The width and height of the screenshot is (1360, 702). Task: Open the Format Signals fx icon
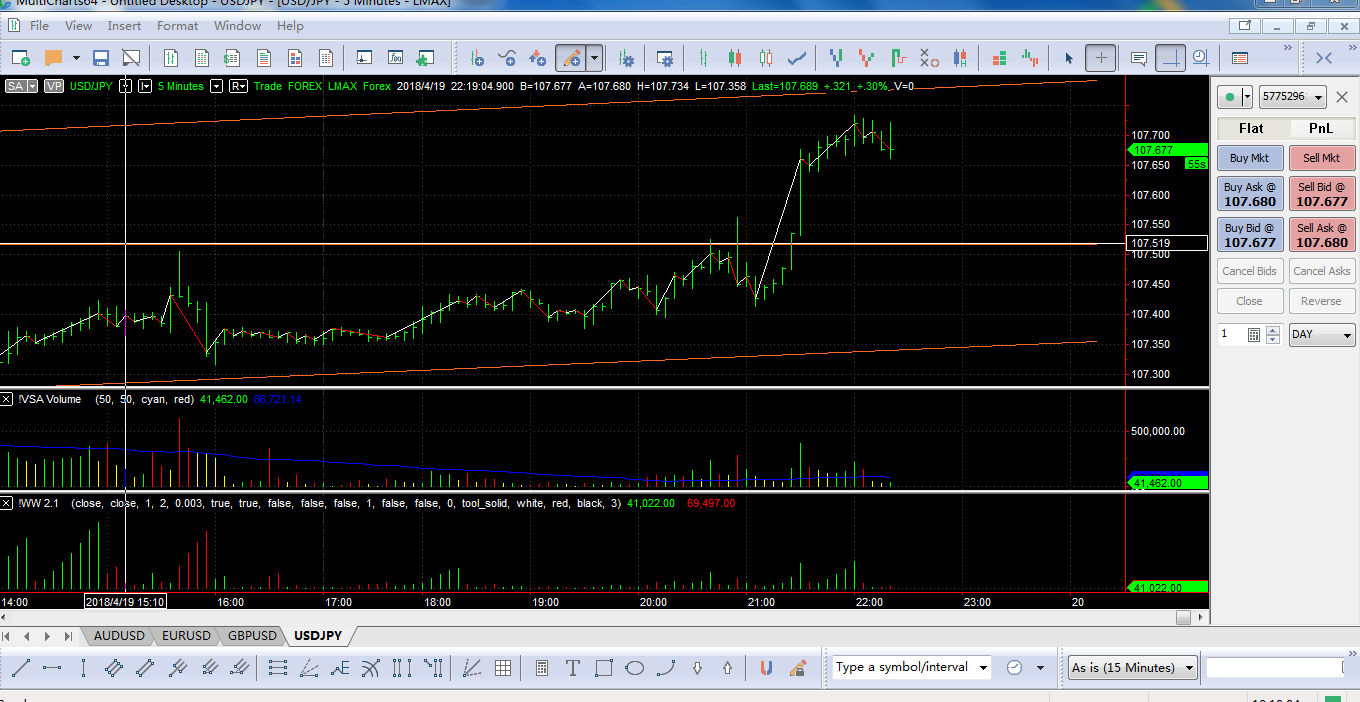coord(395,58)
